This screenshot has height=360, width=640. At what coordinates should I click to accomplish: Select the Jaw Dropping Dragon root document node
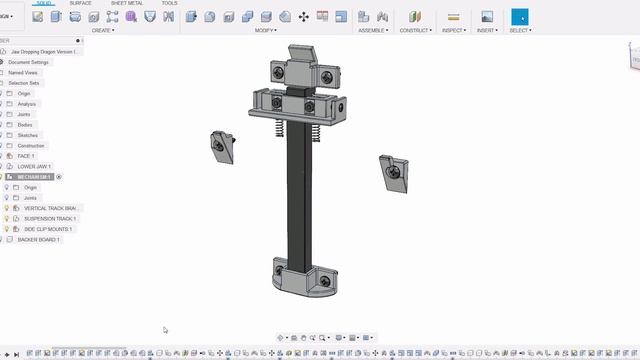(44, 52)
